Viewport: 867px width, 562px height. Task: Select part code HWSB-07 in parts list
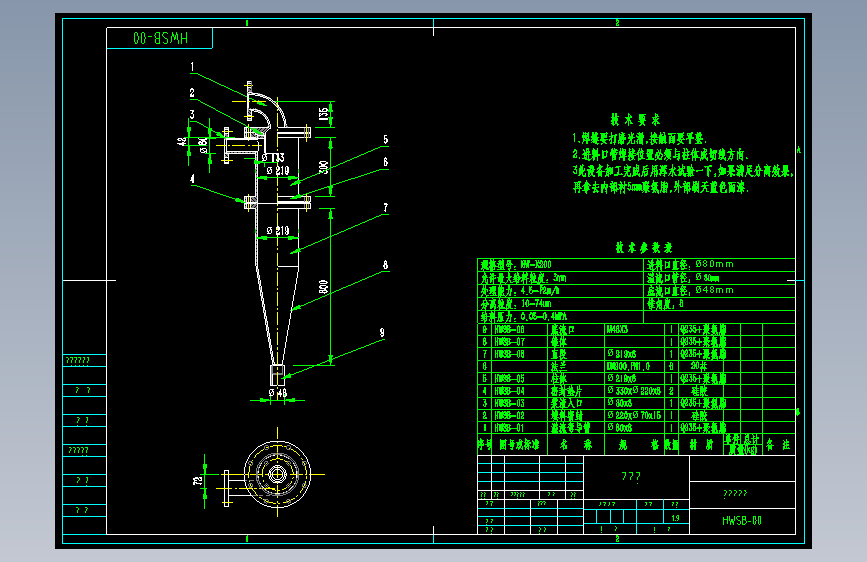[x=509, y=342]
